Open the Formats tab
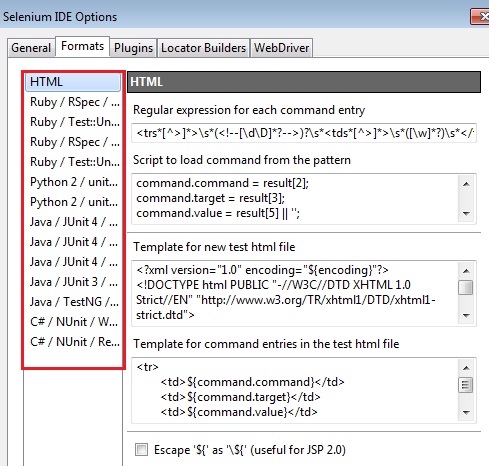Image resolution: width=489 pixels, height=466 pixels. [x=82, y=46]
